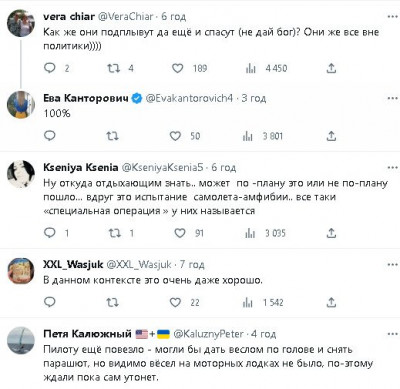The height and width of the screenshot is (389, 400).
Task: Reply to vera chiar's tweet
Action: (50, 68)
